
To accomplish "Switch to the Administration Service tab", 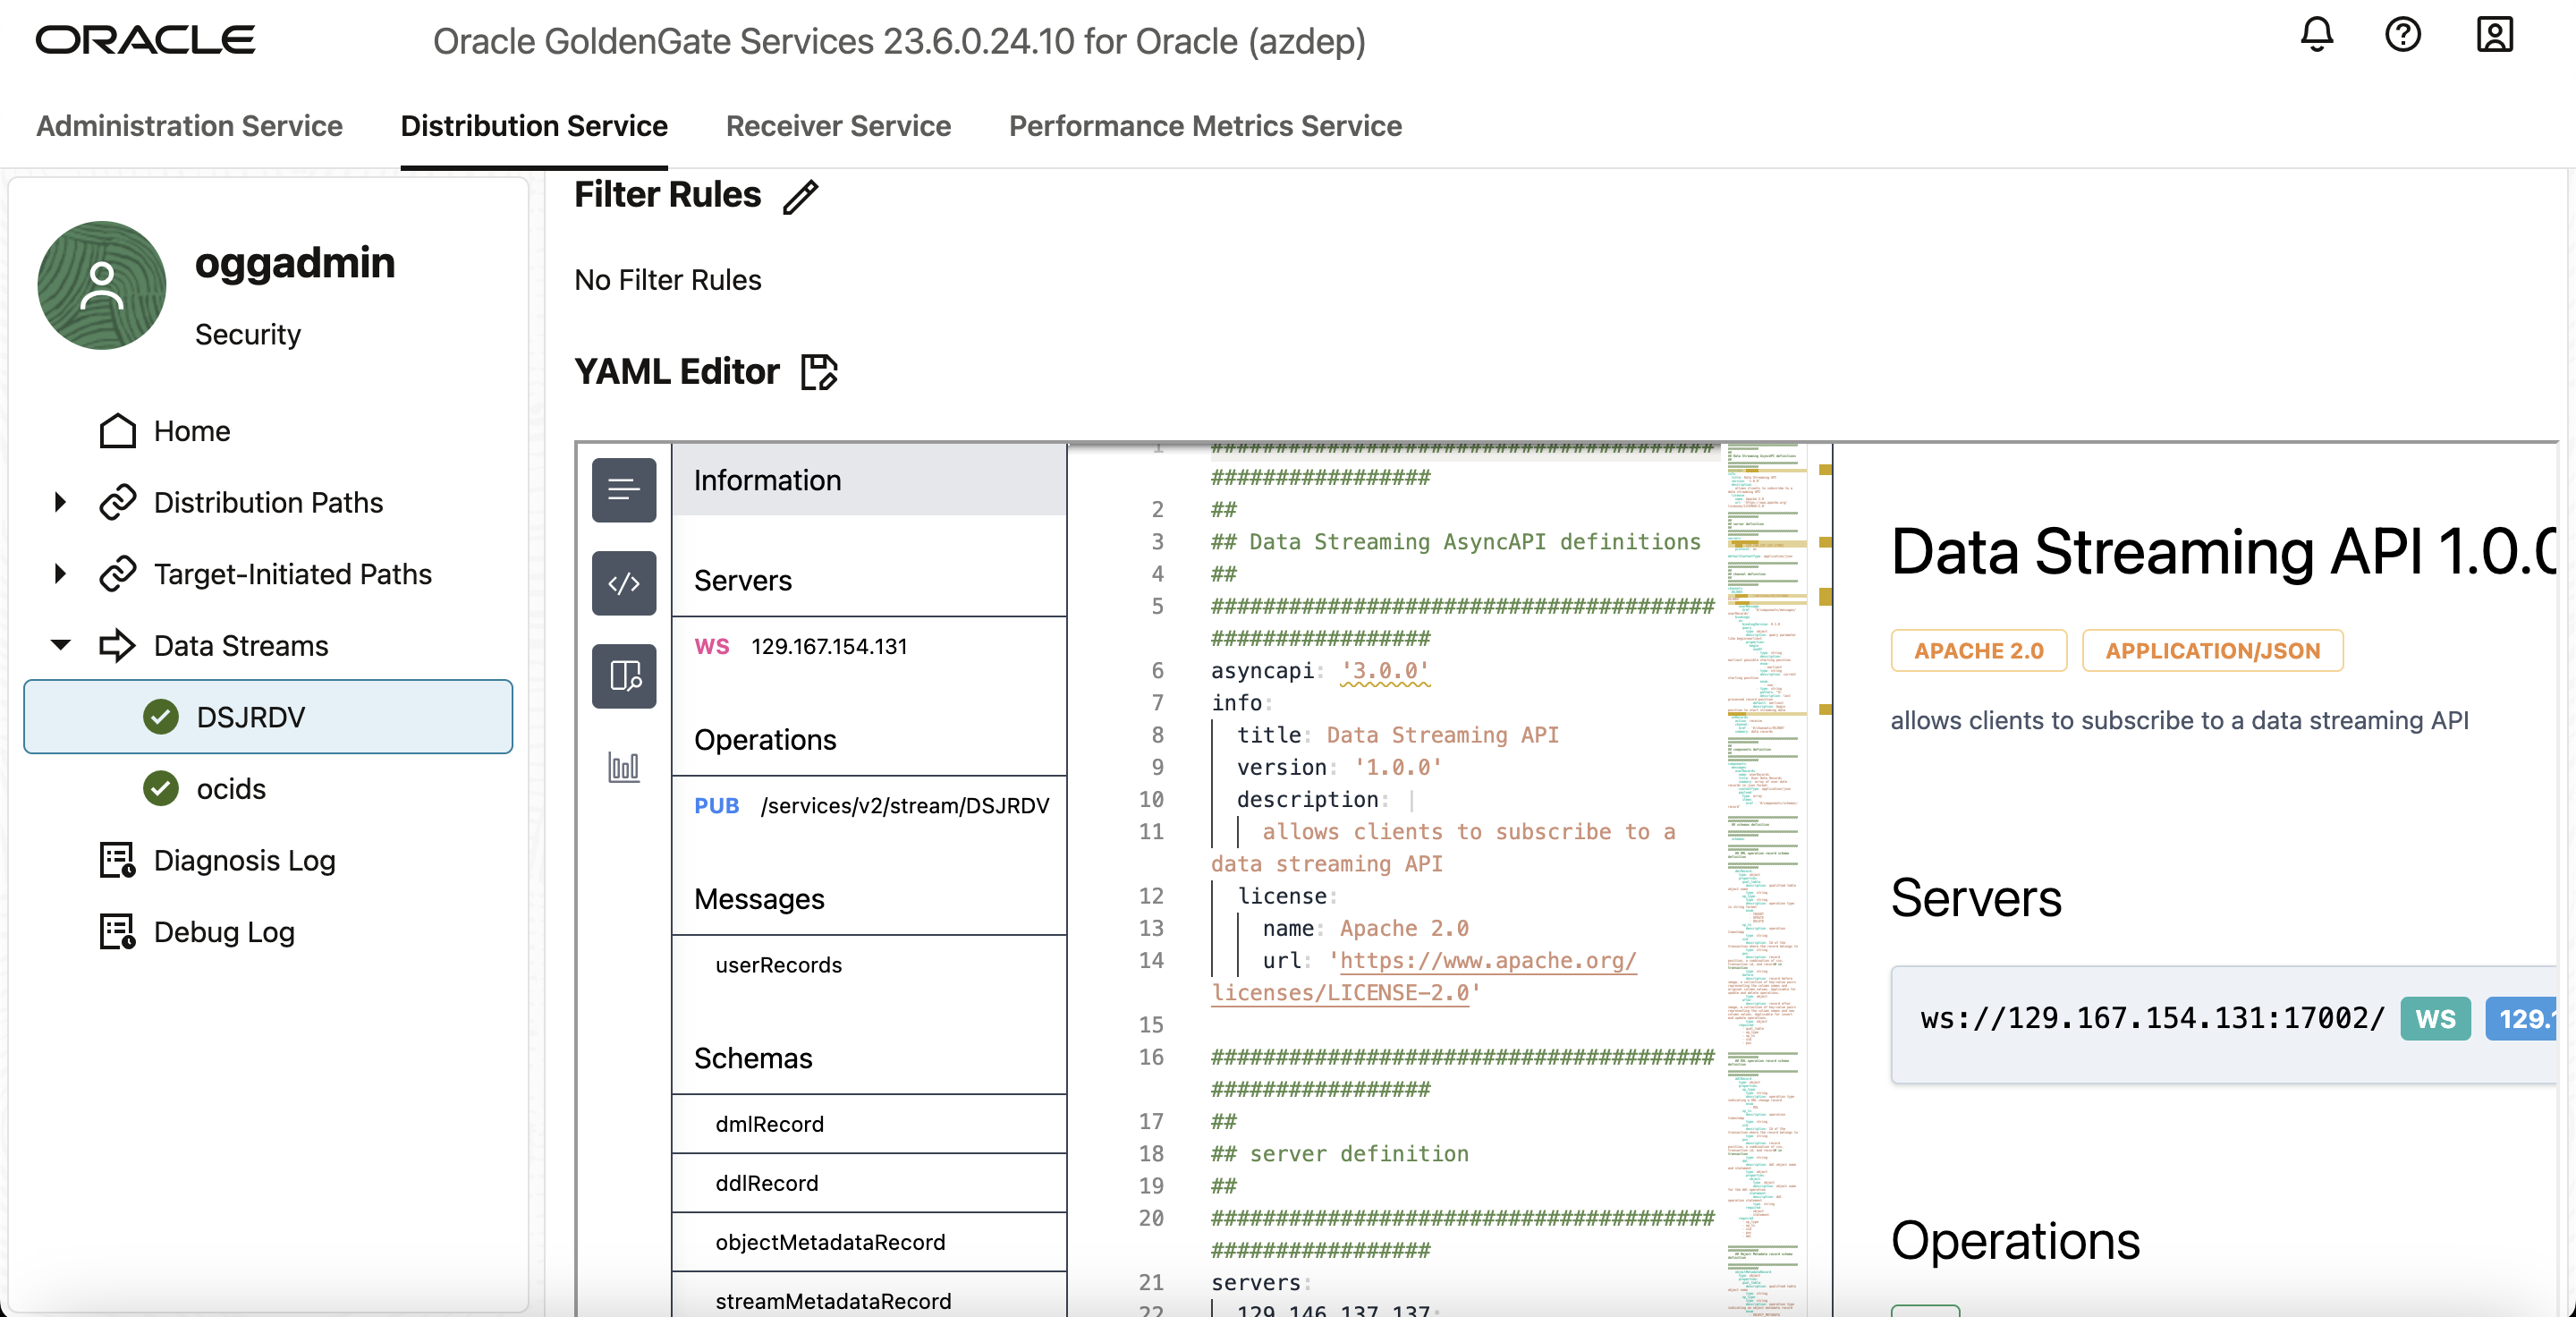I will click(x=189, y=126).
